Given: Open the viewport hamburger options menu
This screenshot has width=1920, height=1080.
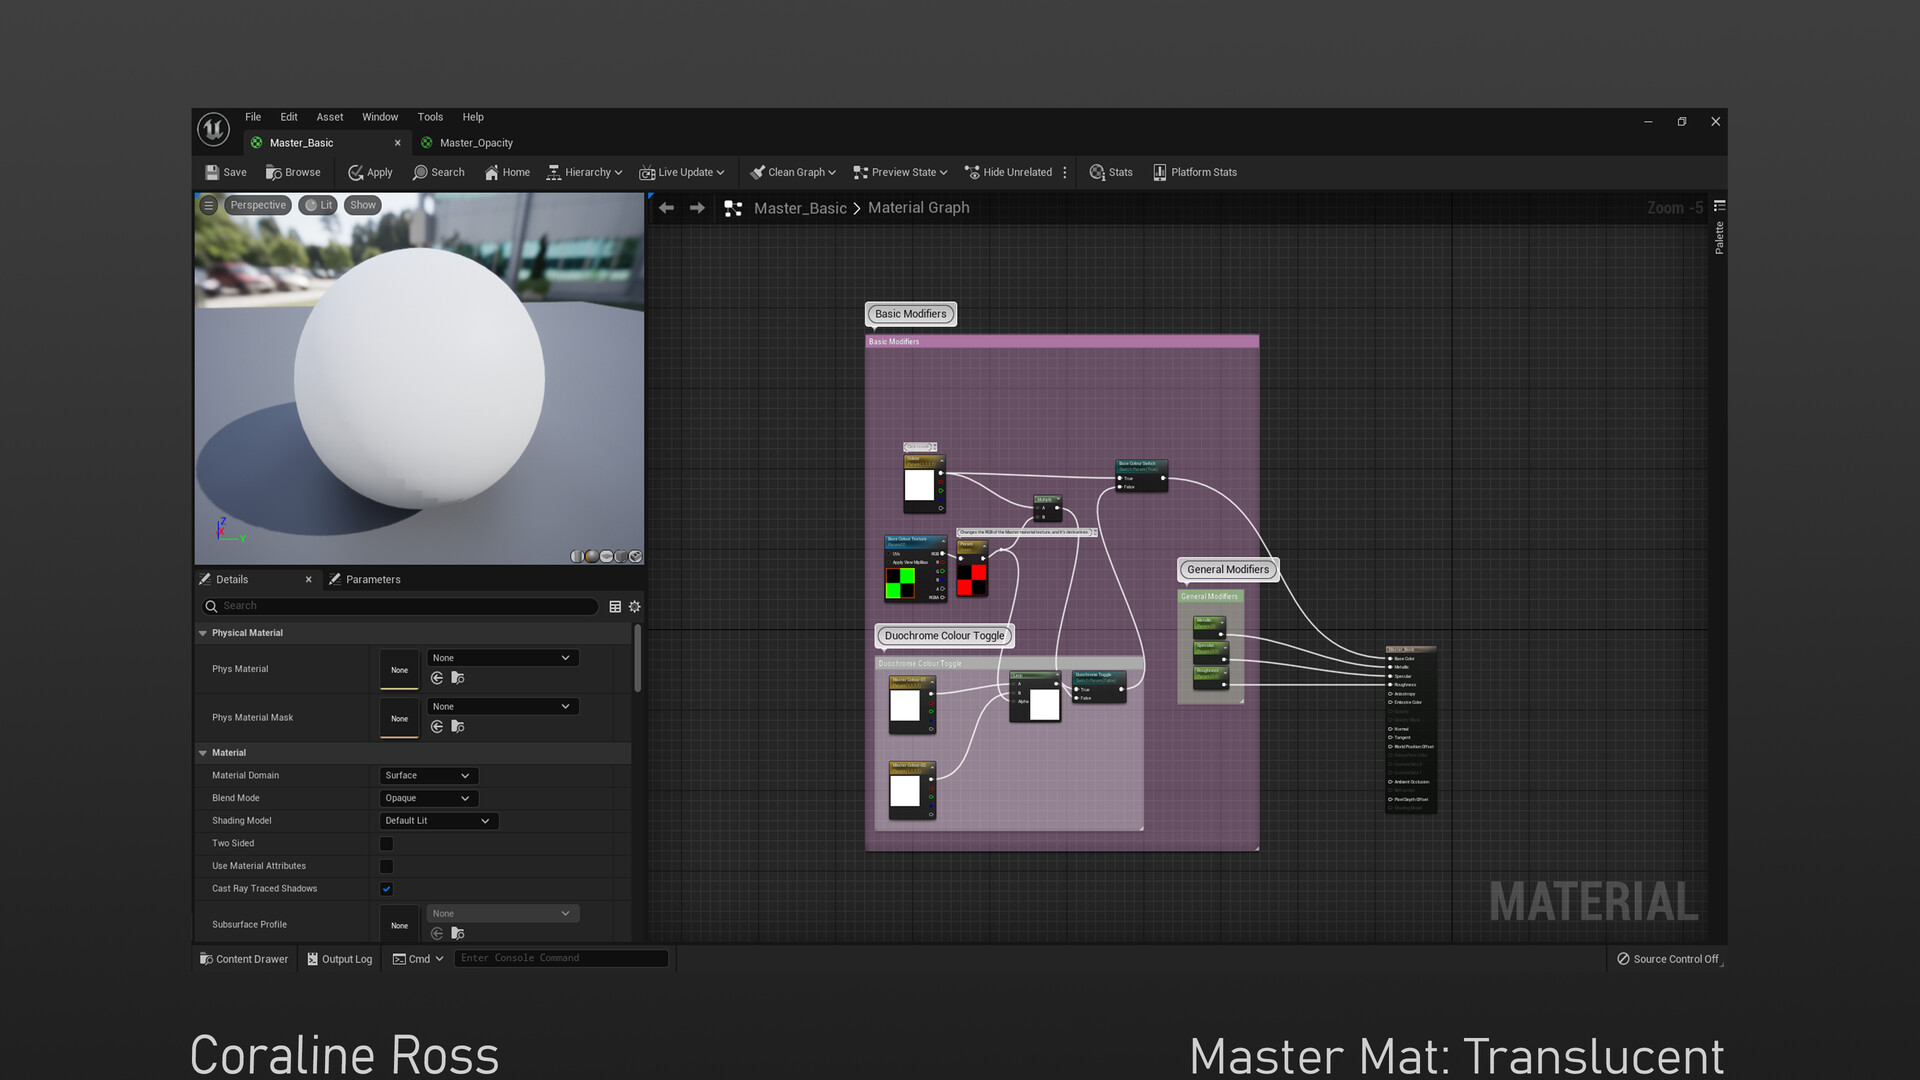Looking at the screenshot, I should click(x=208, y=205).
